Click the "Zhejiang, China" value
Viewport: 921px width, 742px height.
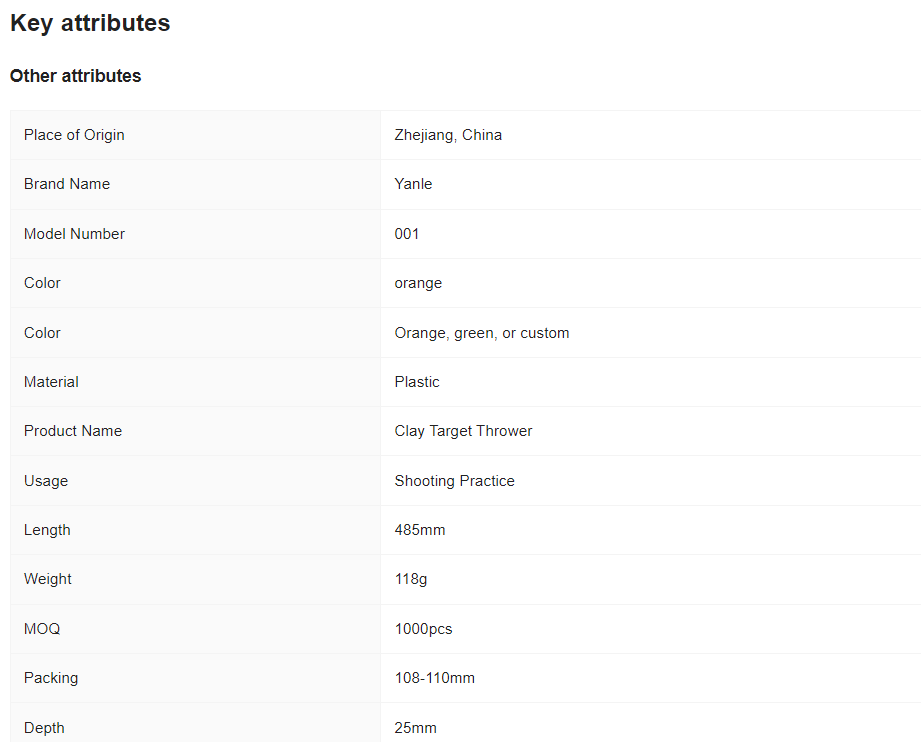click(448, 135)
